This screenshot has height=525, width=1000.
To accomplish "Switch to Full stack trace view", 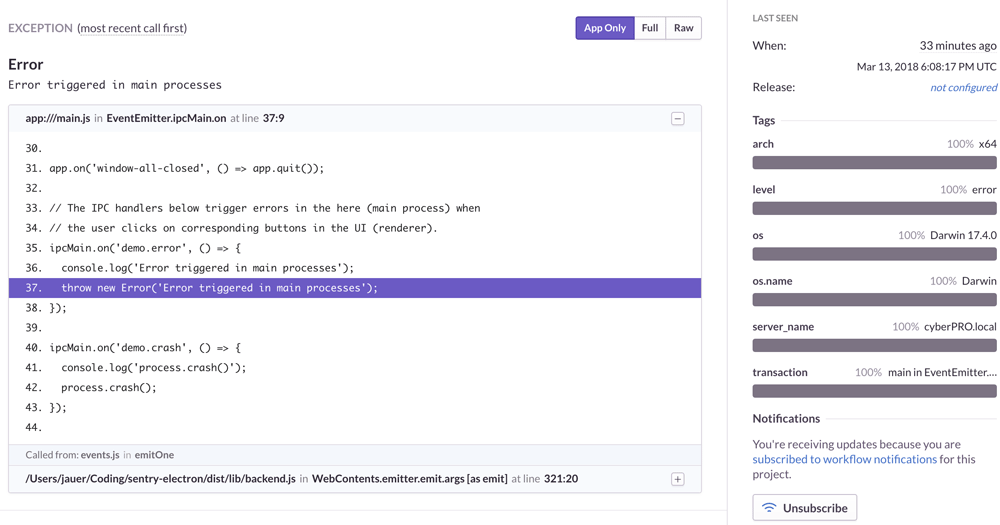I will 650,28.
